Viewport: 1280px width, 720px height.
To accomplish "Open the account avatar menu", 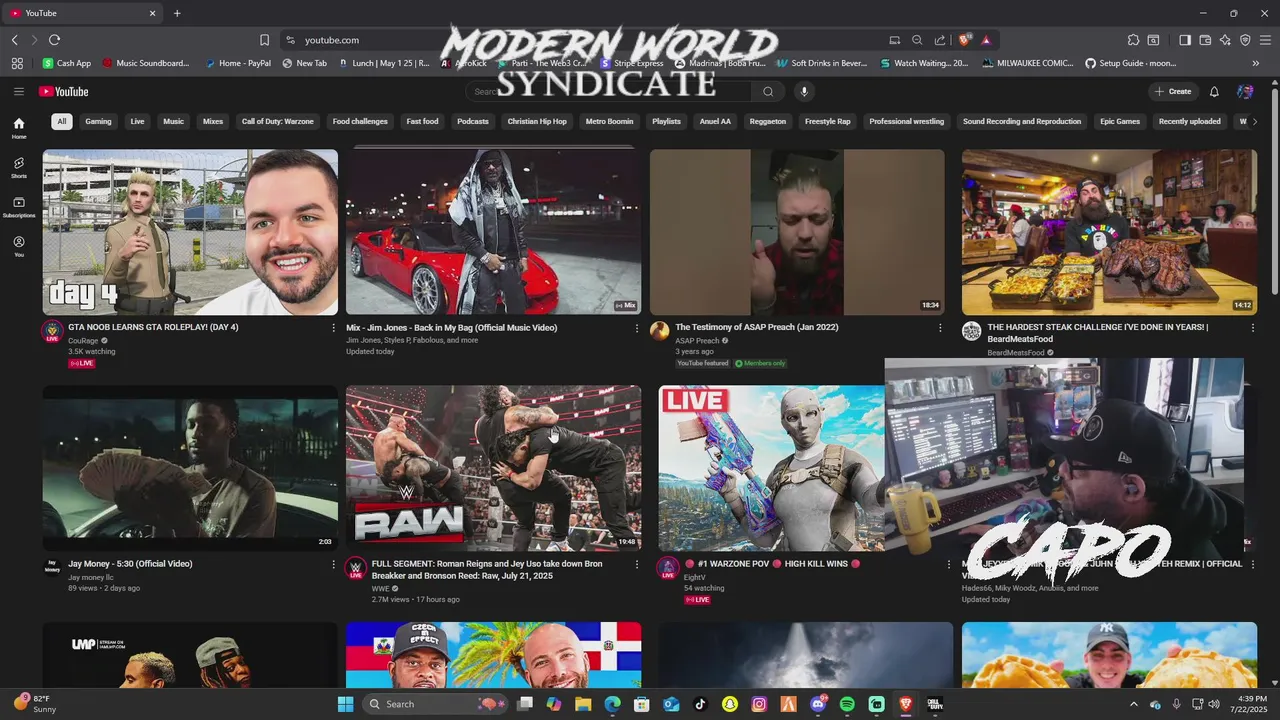I will pos(1245,91).
